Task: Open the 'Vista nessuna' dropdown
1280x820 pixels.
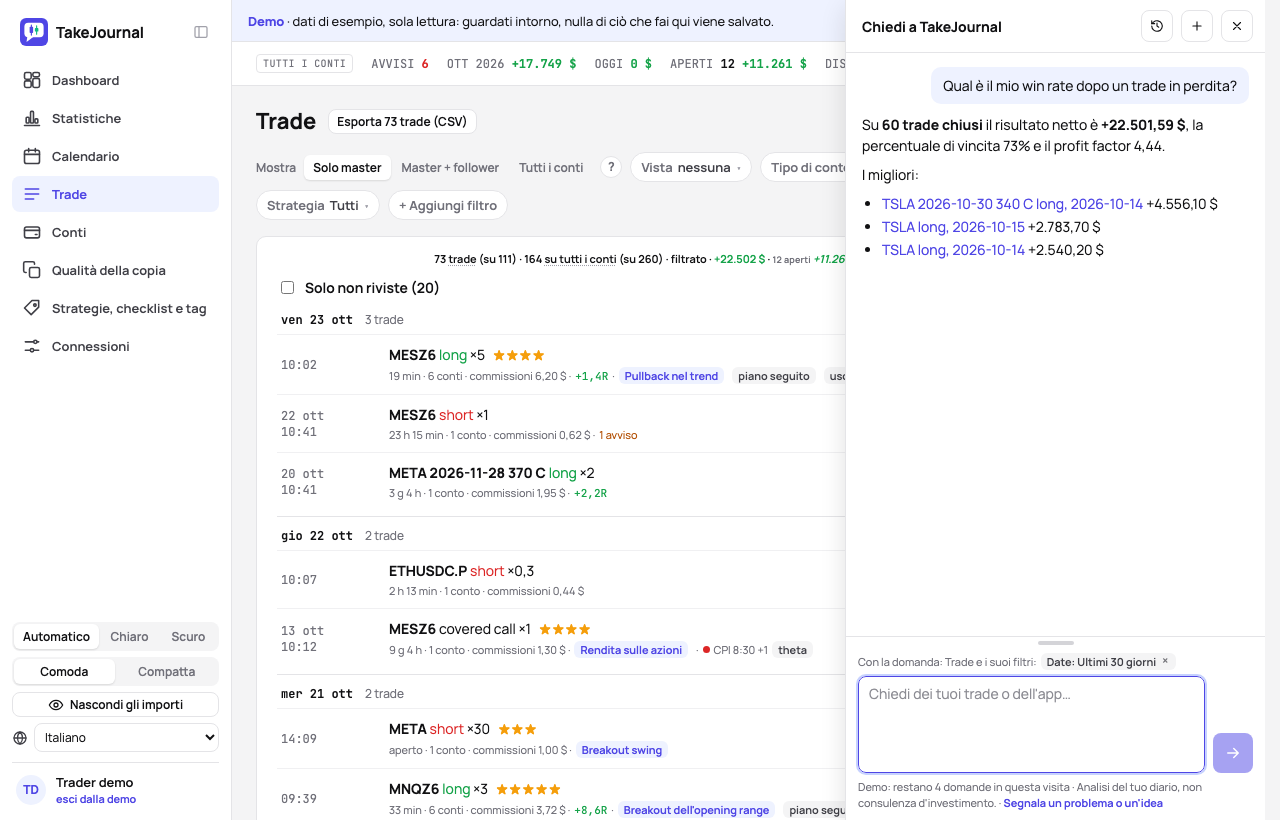Action: [691, 167]
